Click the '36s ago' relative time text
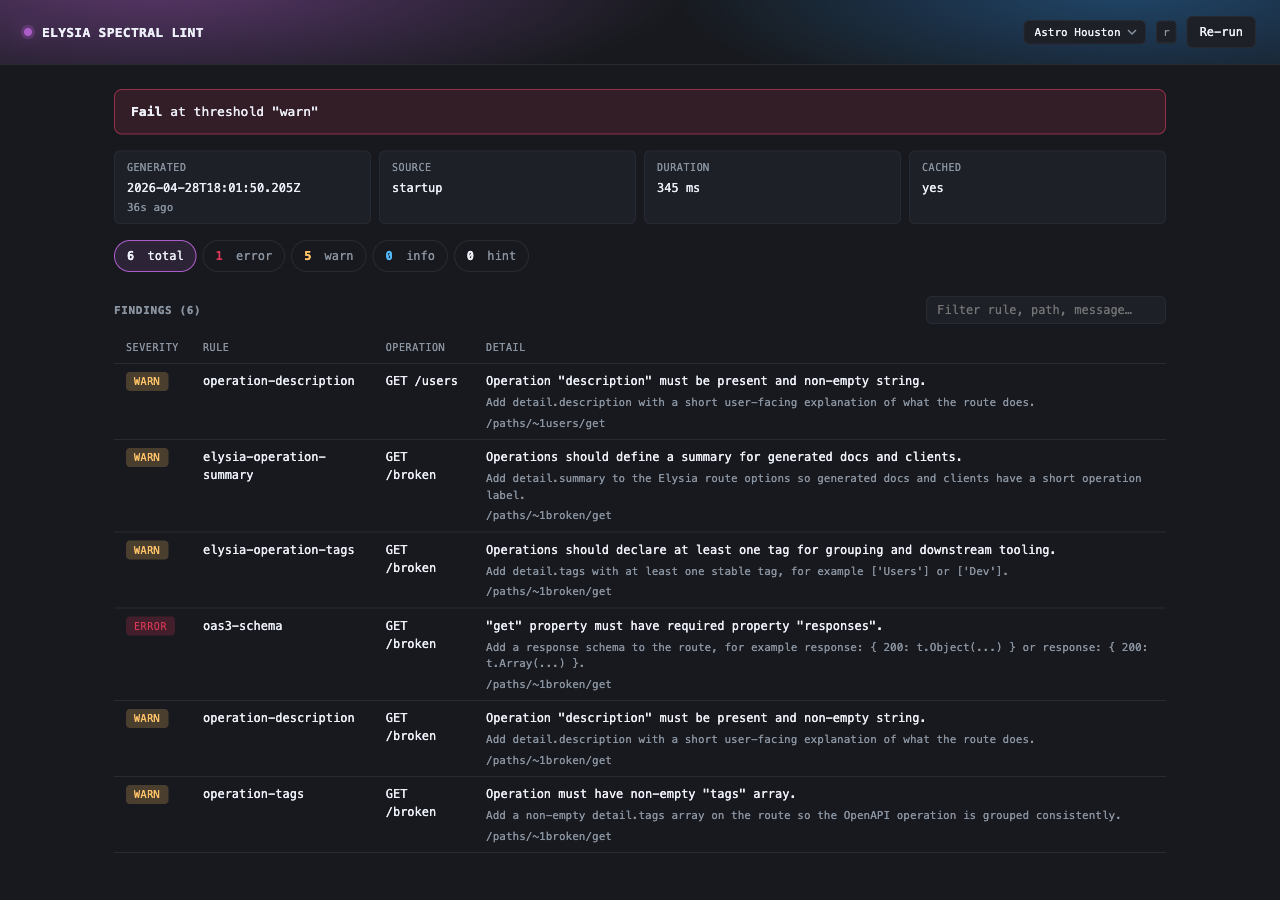The height and width of the screenshot is (900, 1280). 150,207
